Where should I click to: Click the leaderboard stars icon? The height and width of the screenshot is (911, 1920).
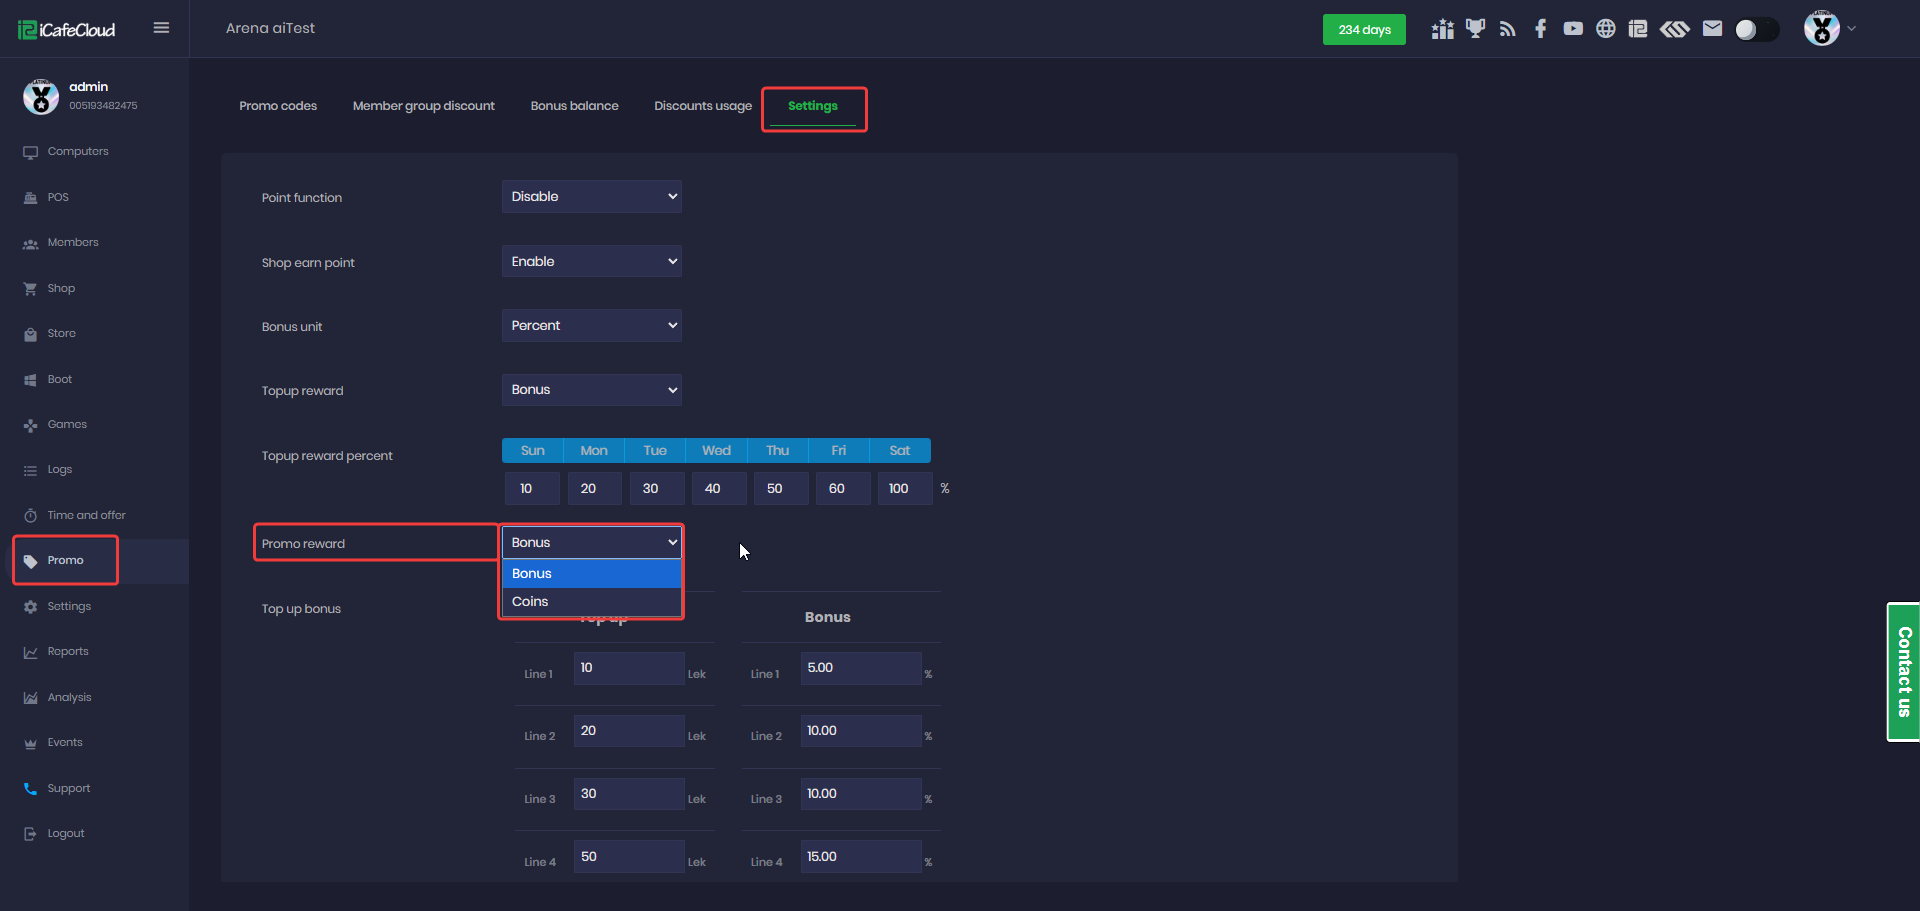(1442, 29)
